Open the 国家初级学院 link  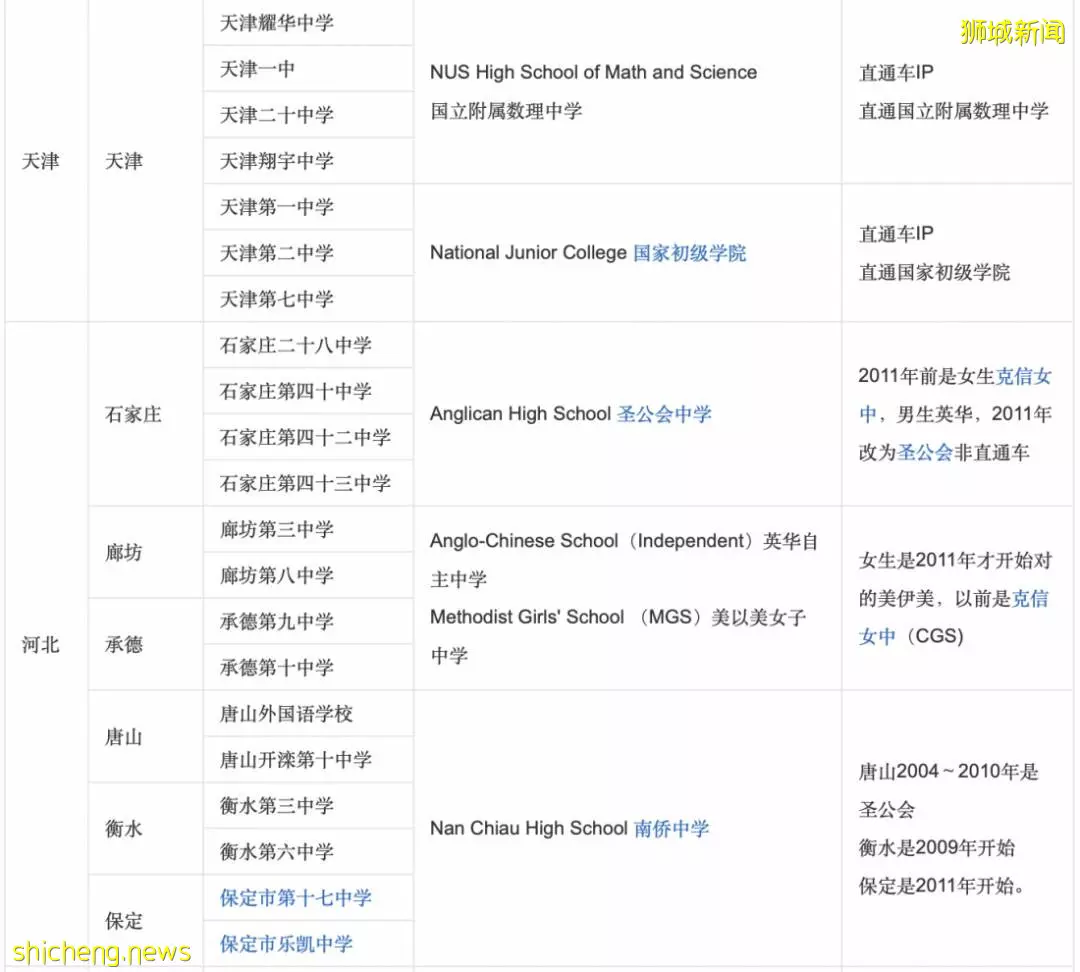689,253
